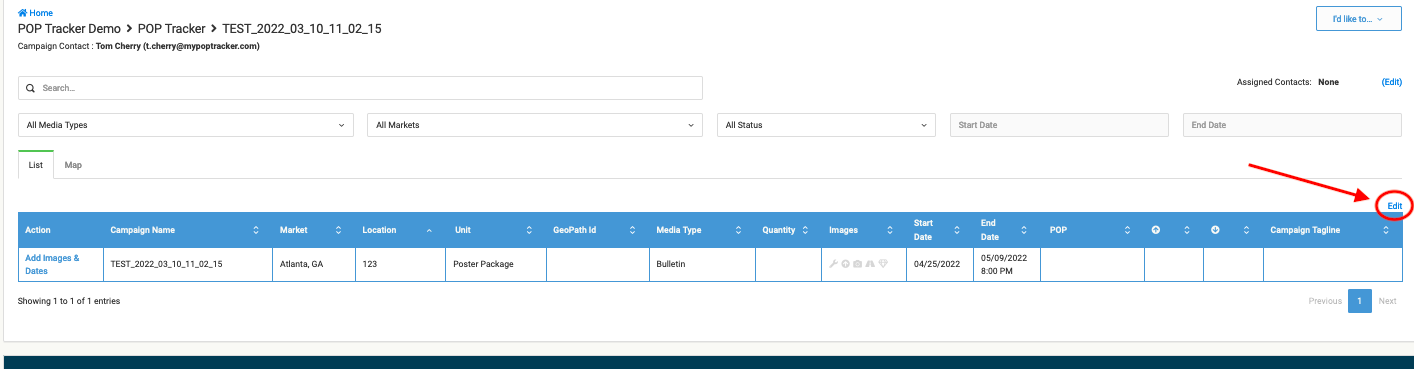The height and width of the screenshot is (369, 1414).
Task: Focus the Search input field
Action: click(360, 88)
